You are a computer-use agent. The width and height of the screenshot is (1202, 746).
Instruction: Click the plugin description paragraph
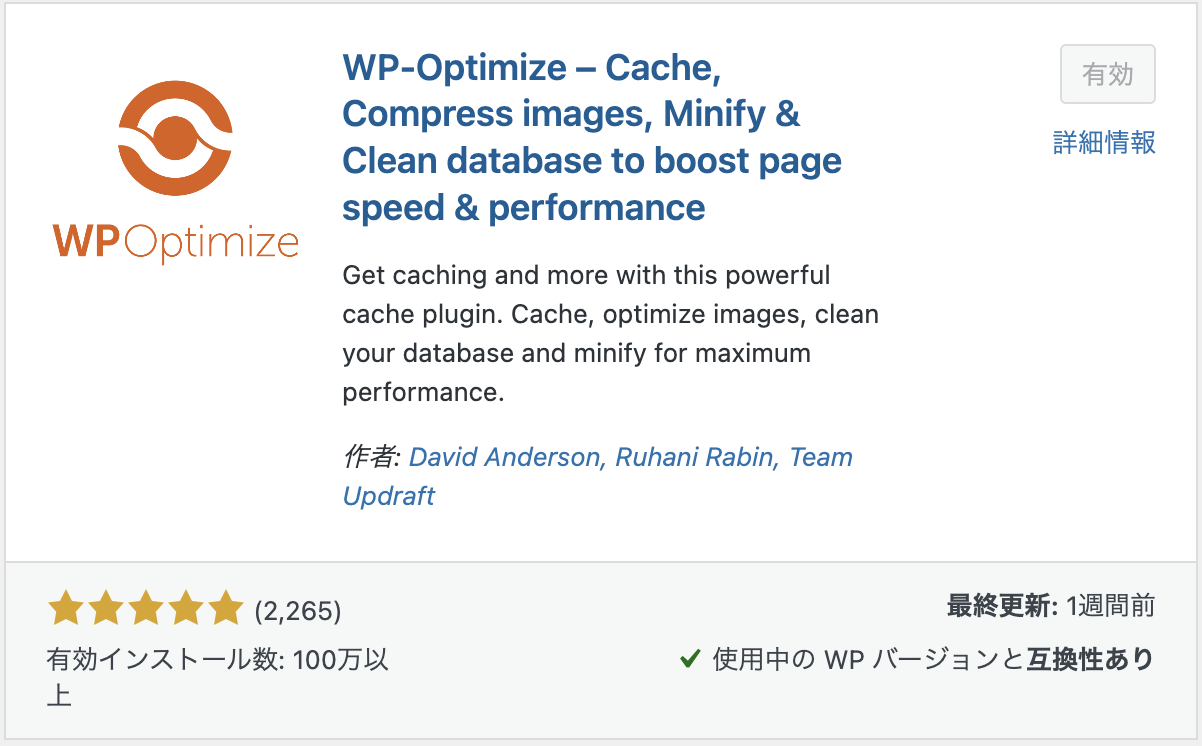tap(610, 333)
